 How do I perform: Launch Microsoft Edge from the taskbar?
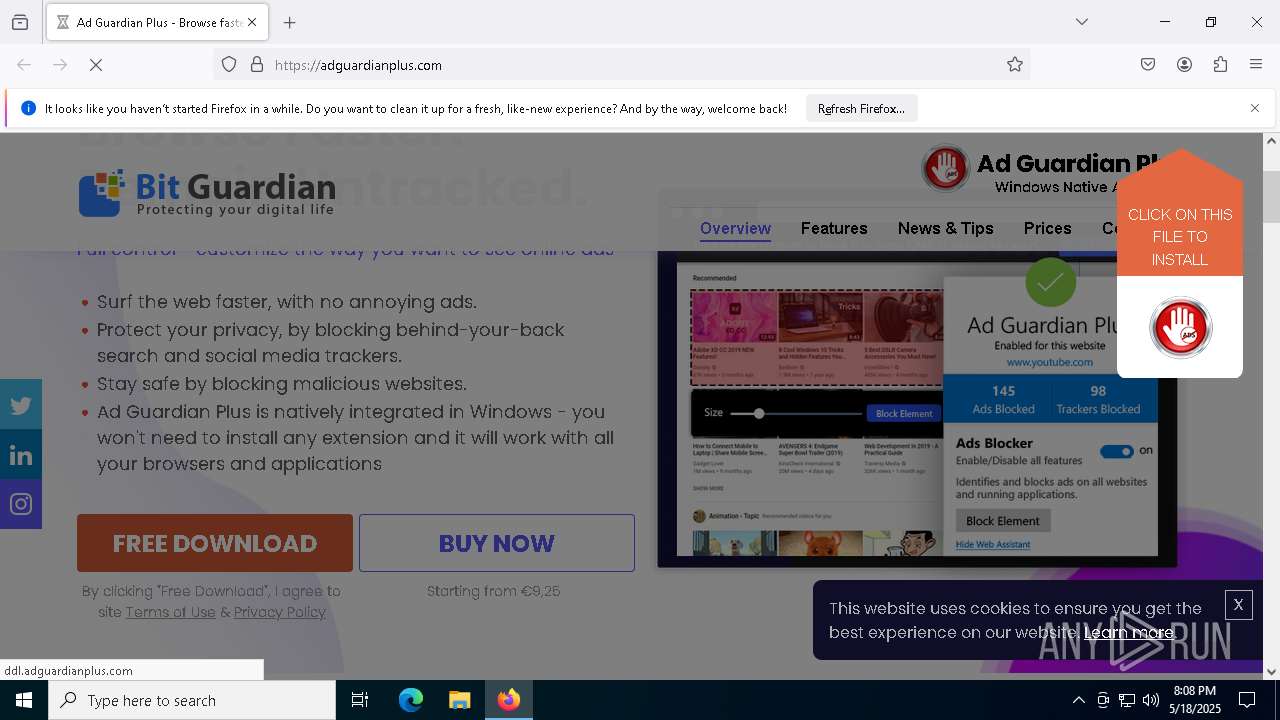411,700
